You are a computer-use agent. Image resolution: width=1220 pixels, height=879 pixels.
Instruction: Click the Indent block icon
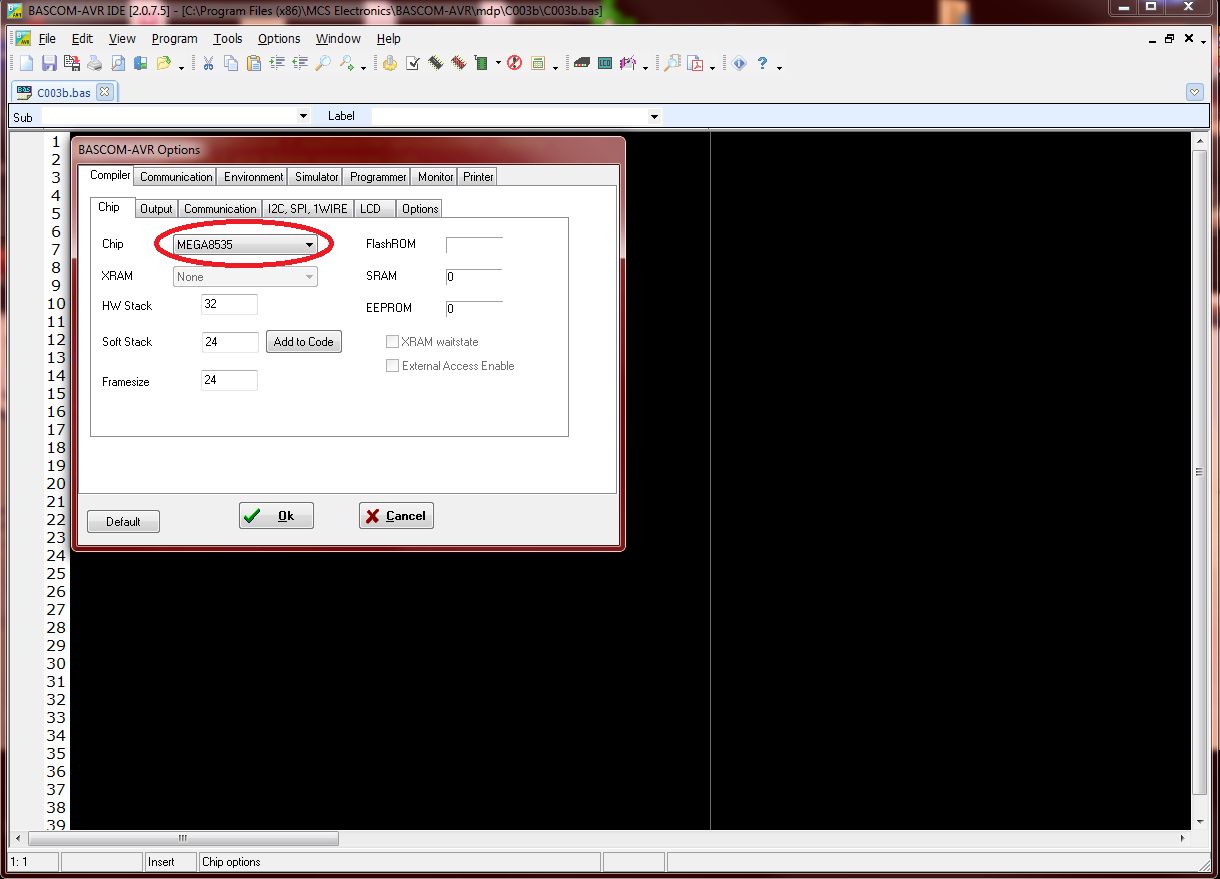277,64
